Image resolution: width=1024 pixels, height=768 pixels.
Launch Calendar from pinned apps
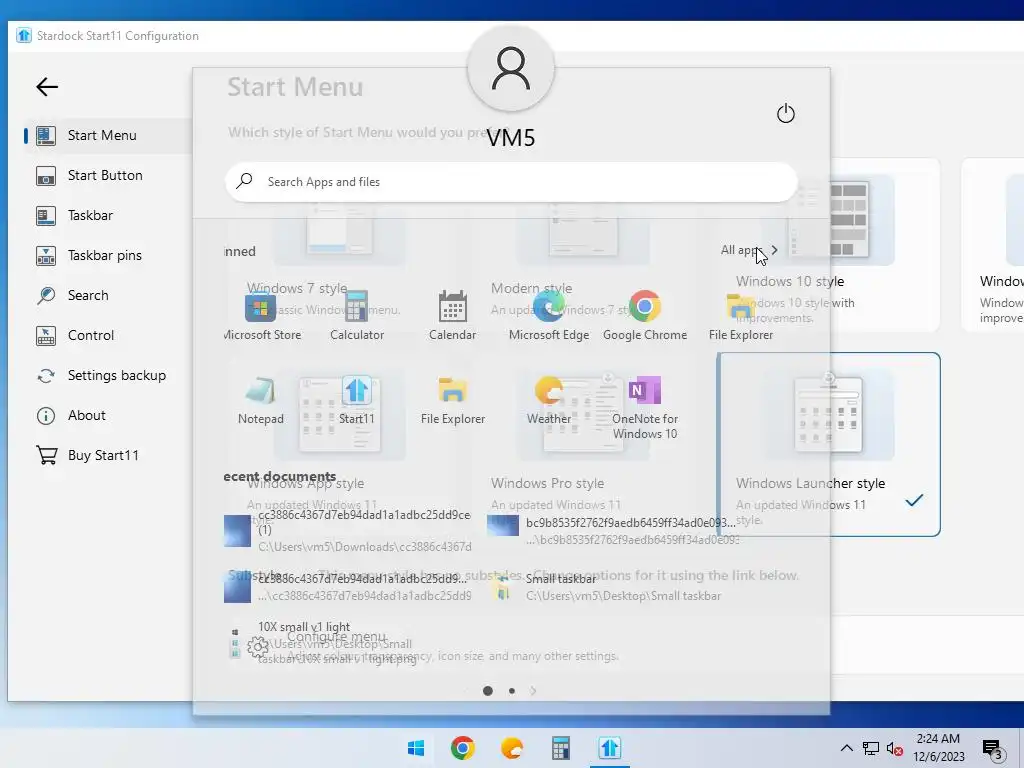tap(452, 317)
